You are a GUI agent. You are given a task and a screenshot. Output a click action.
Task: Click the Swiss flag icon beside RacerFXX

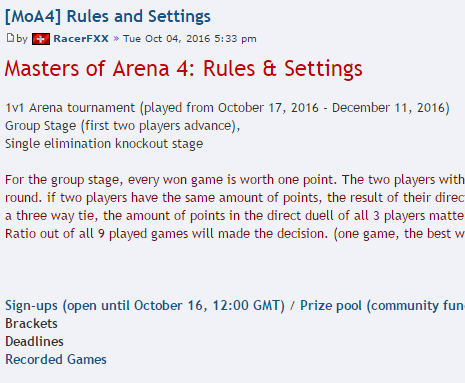point(41,39)
